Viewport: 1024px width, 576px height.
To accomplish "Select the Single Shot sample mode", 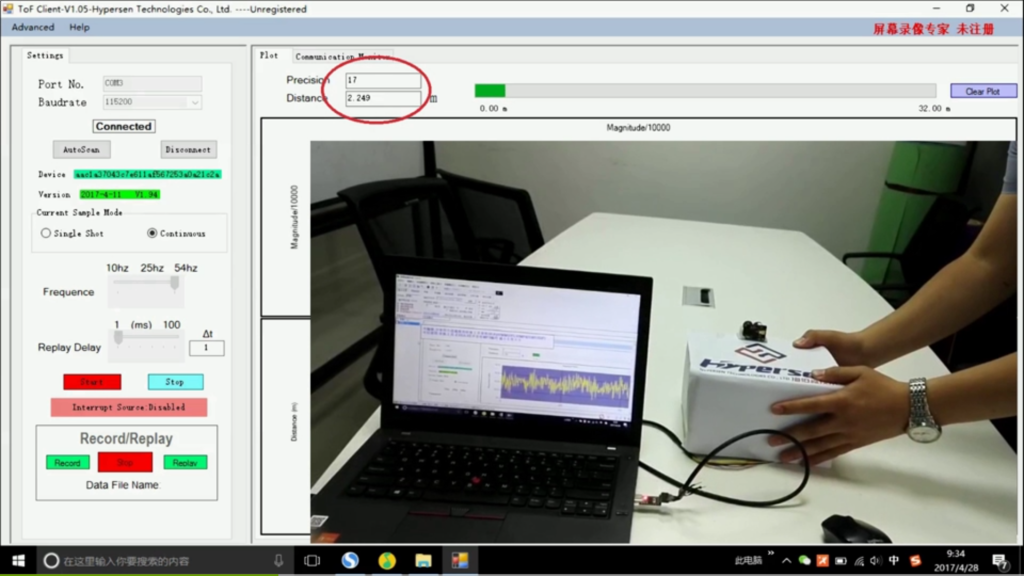I will coord(46,233).
